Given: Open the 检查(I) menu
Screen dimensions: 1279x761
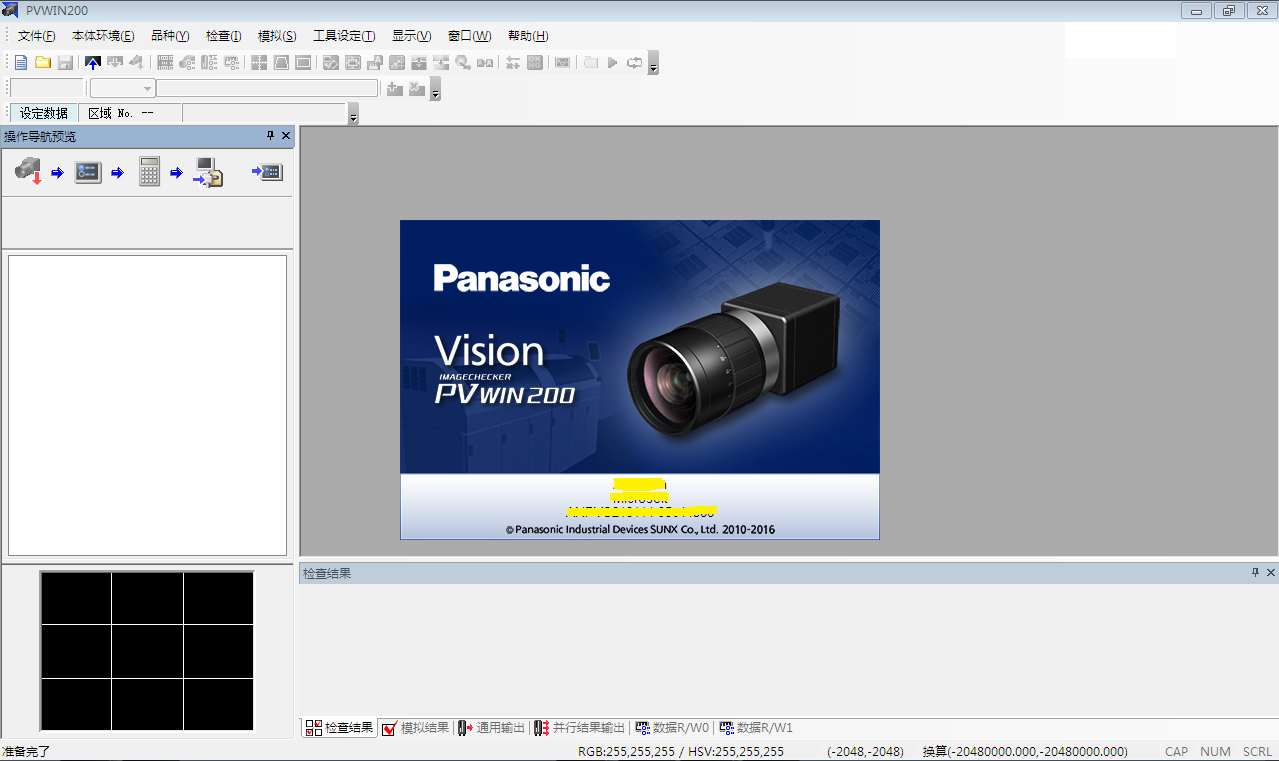Looking at the screenshot, I should [223, 36].
